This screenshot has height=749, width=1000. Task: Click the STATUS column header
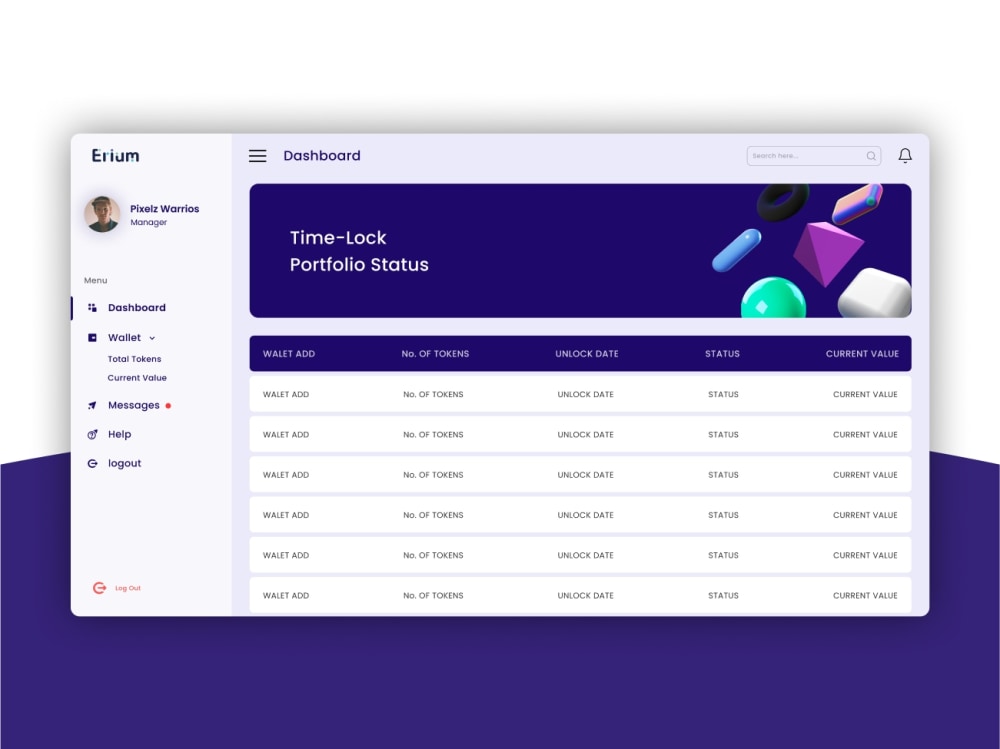point(722,353)
